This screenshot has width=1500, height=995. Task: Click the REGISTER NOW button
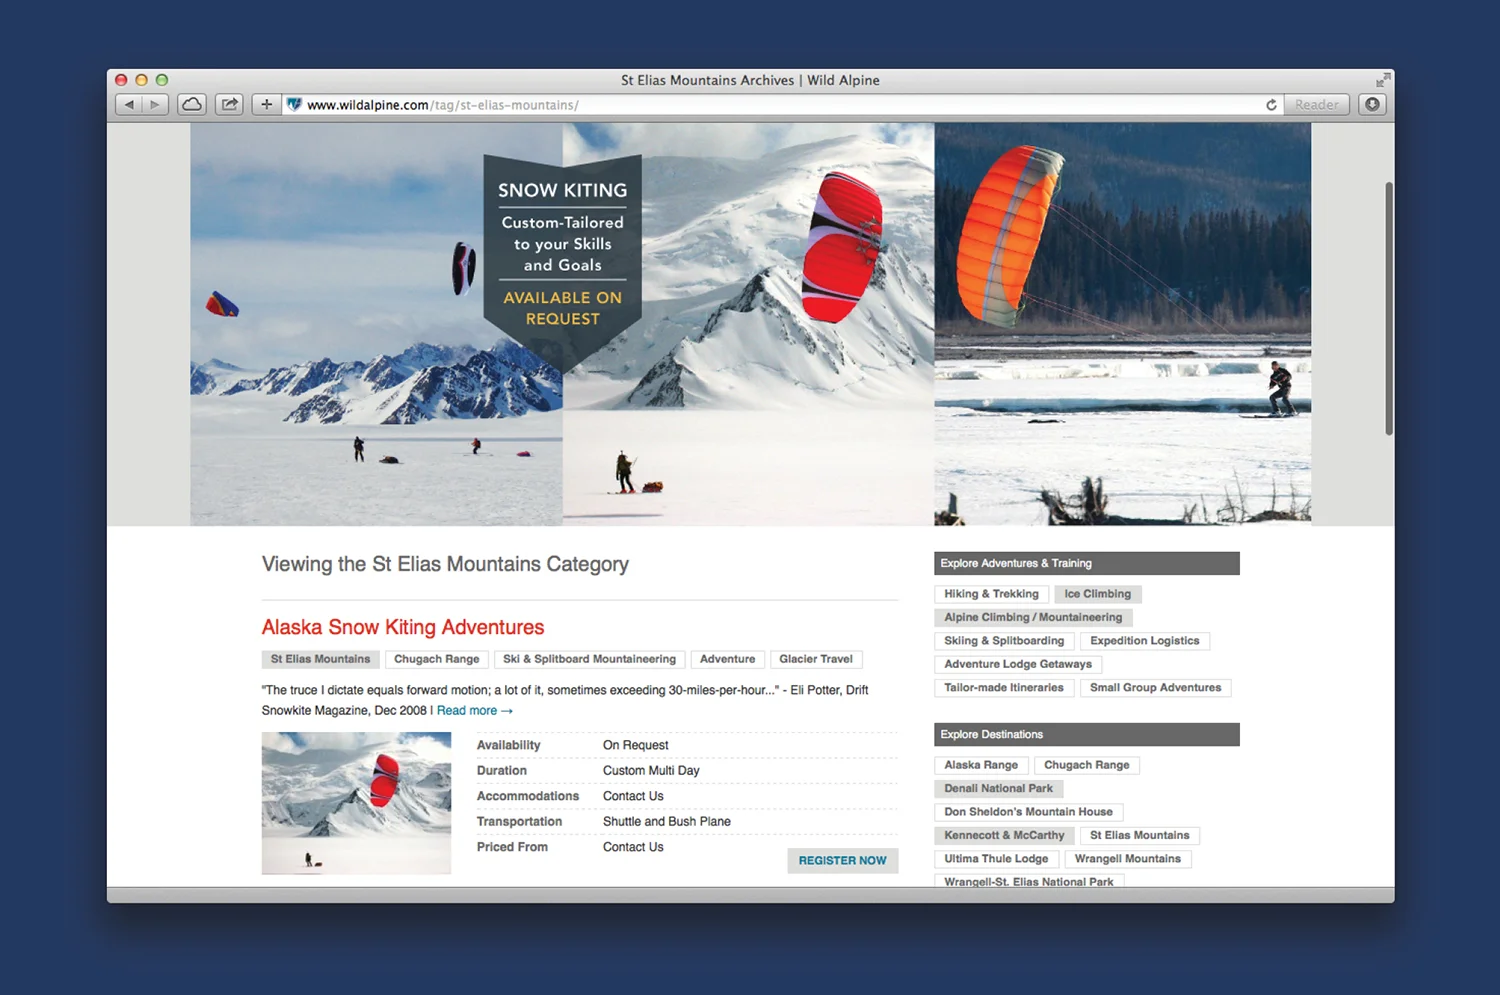(x=842, y=860)
